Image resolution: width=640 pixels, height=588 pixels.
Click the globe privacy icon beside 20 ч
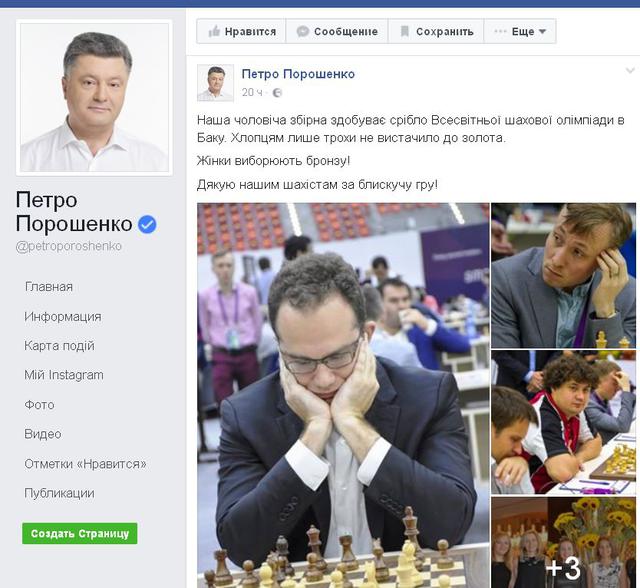click(277, 93)
